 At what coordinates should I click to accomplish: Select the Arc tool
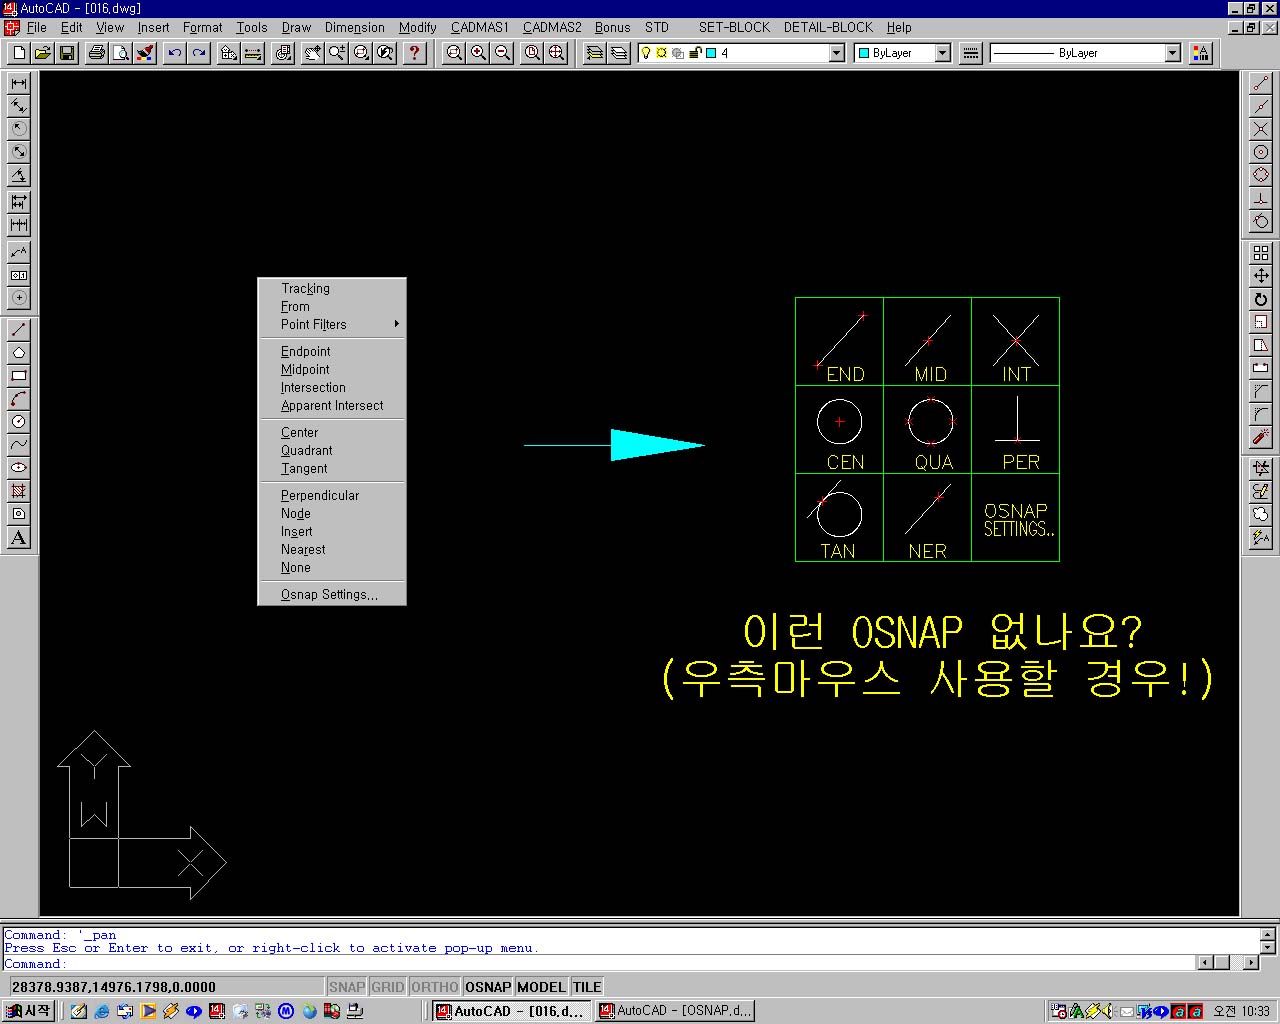(17, 398)
